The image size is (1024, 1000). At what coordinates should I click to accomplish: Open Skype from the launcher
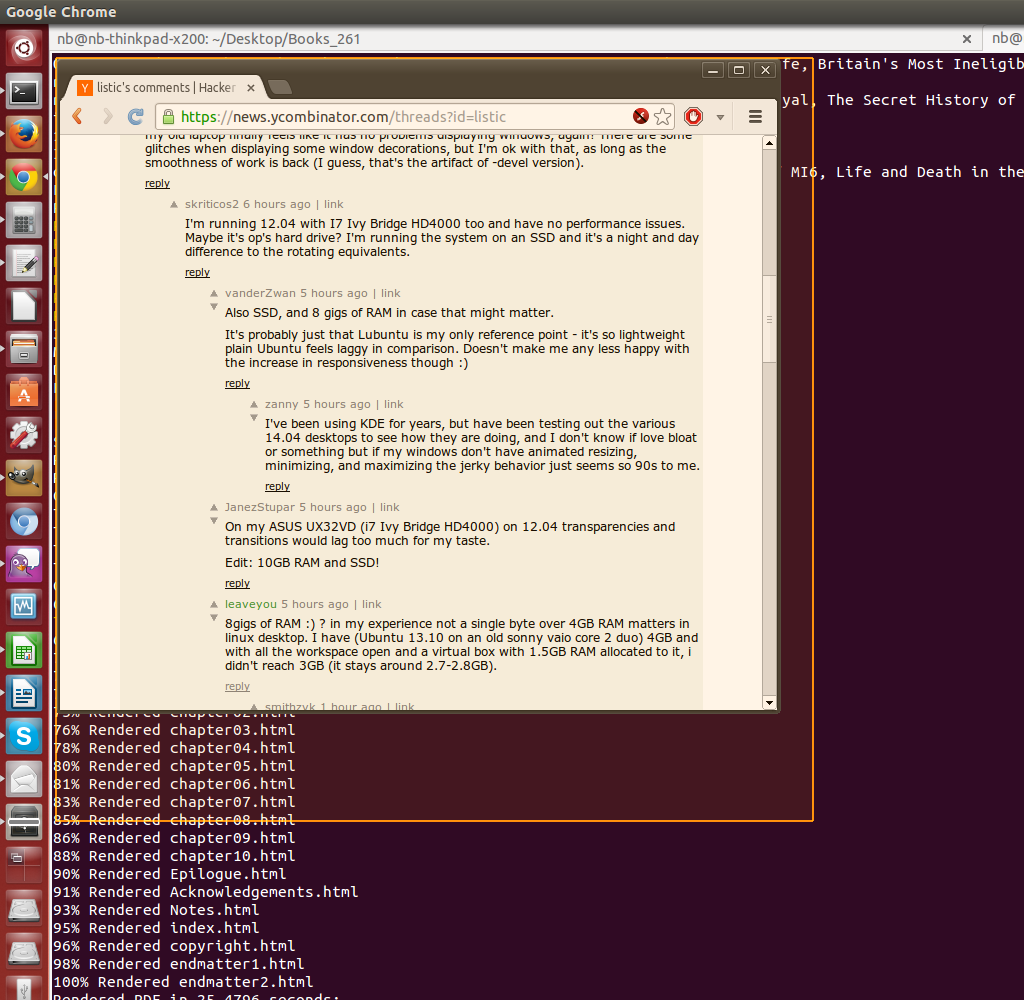click(24, 736)
